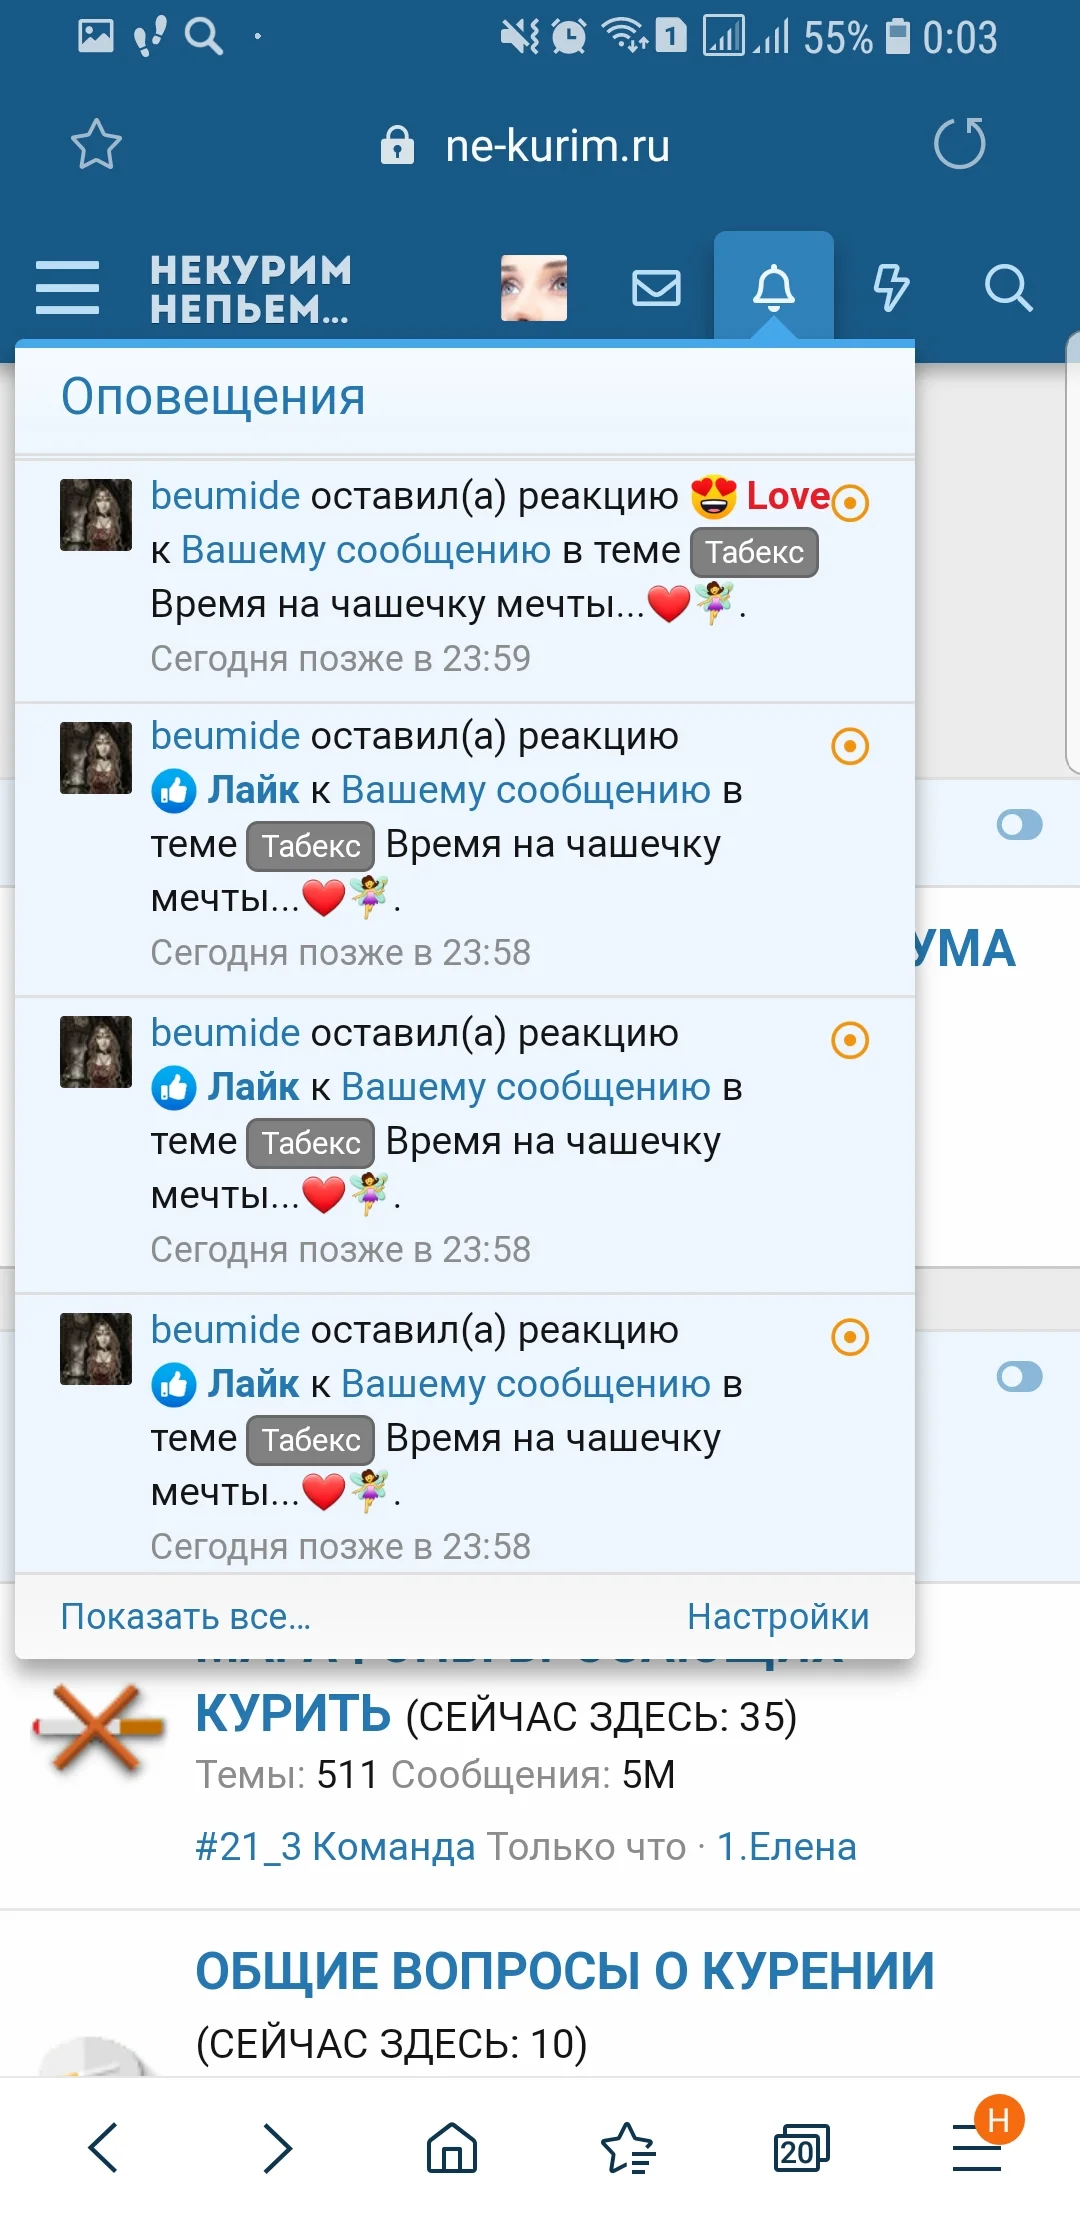The width and height of the screenshot is (1080, 2220).
Task: Bookmark page with star icon in address bar
Action: pos(96,145)
